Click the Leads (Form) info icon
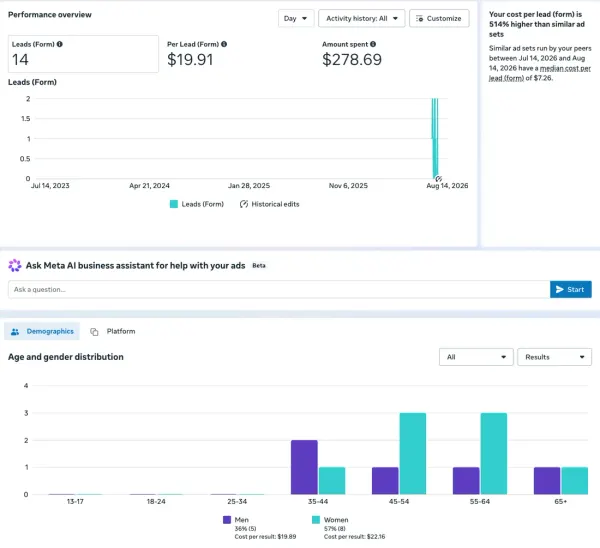The width and height of the screenshot is (600, 548). (60, 44)
